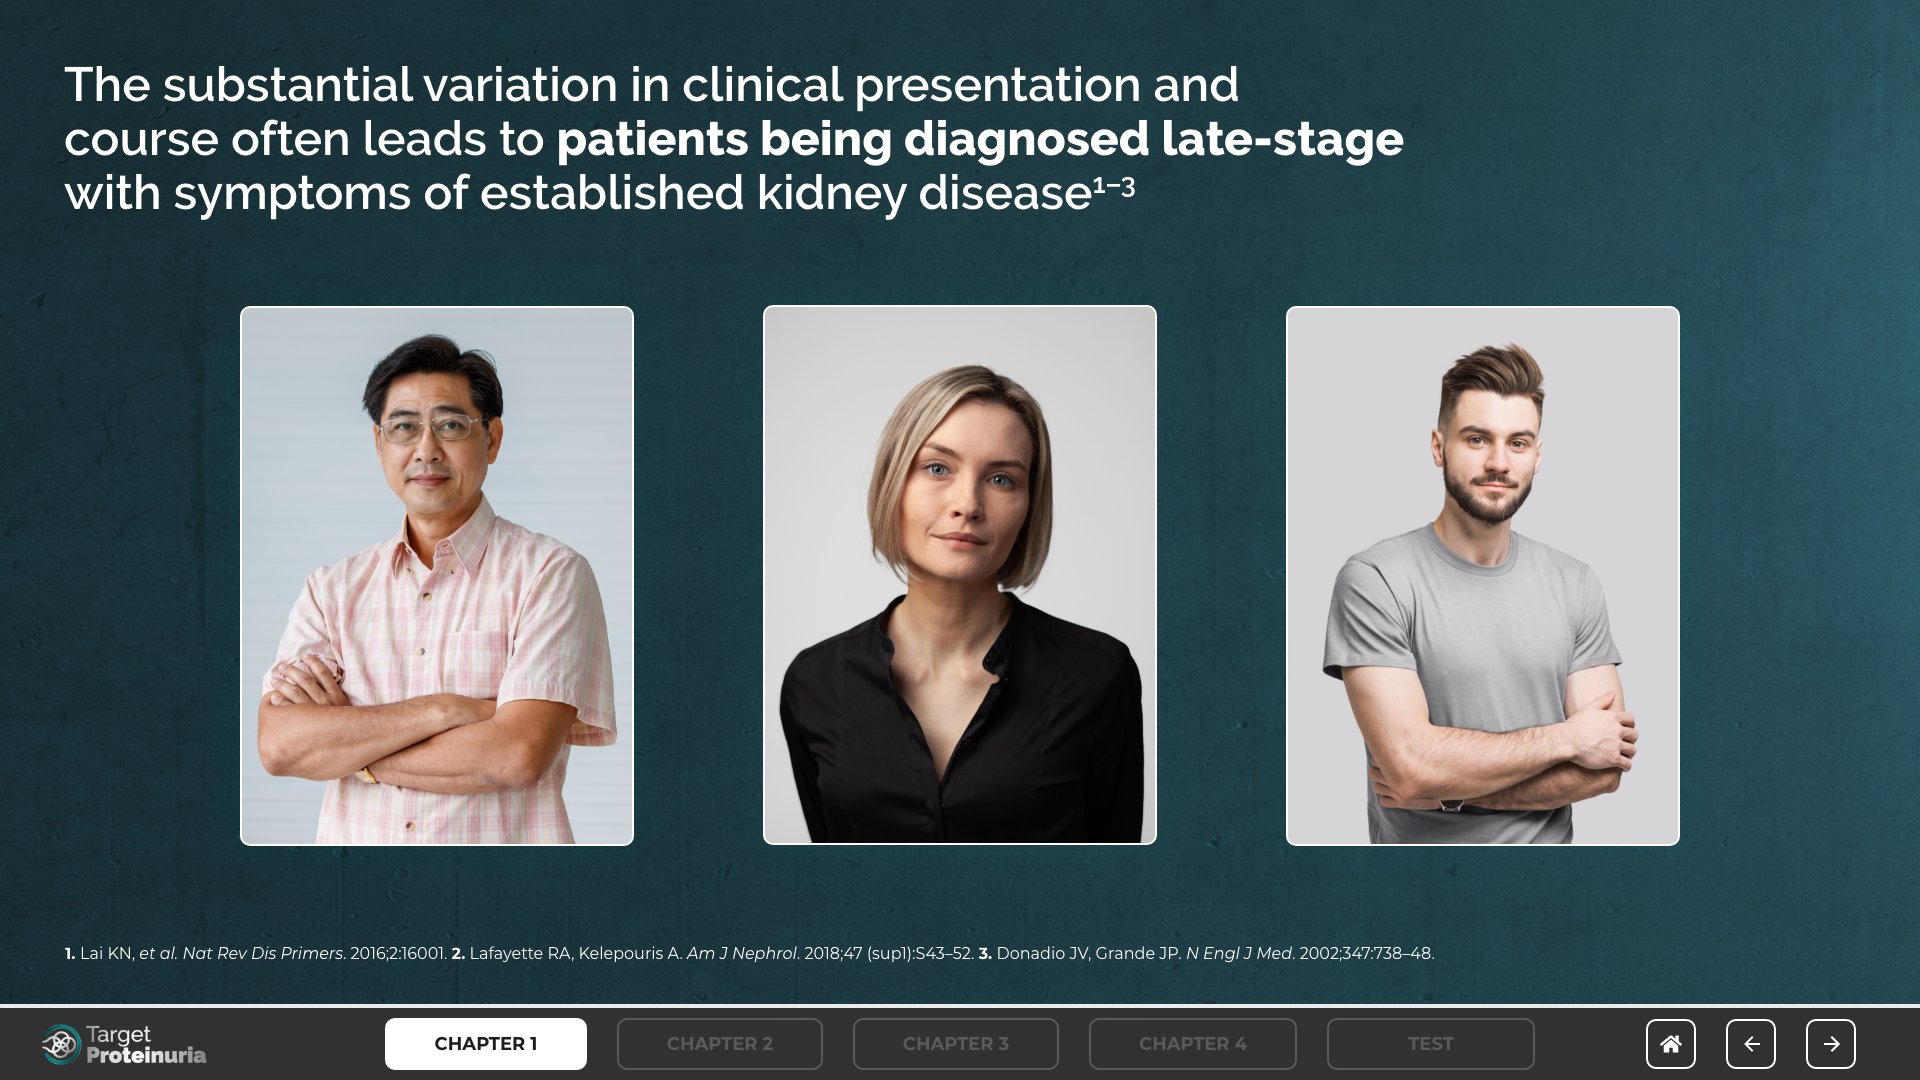This screenshot has height=1080, width=1920.
Task: Click the Proteinuria word in the logo
Action: (146, 1055)
